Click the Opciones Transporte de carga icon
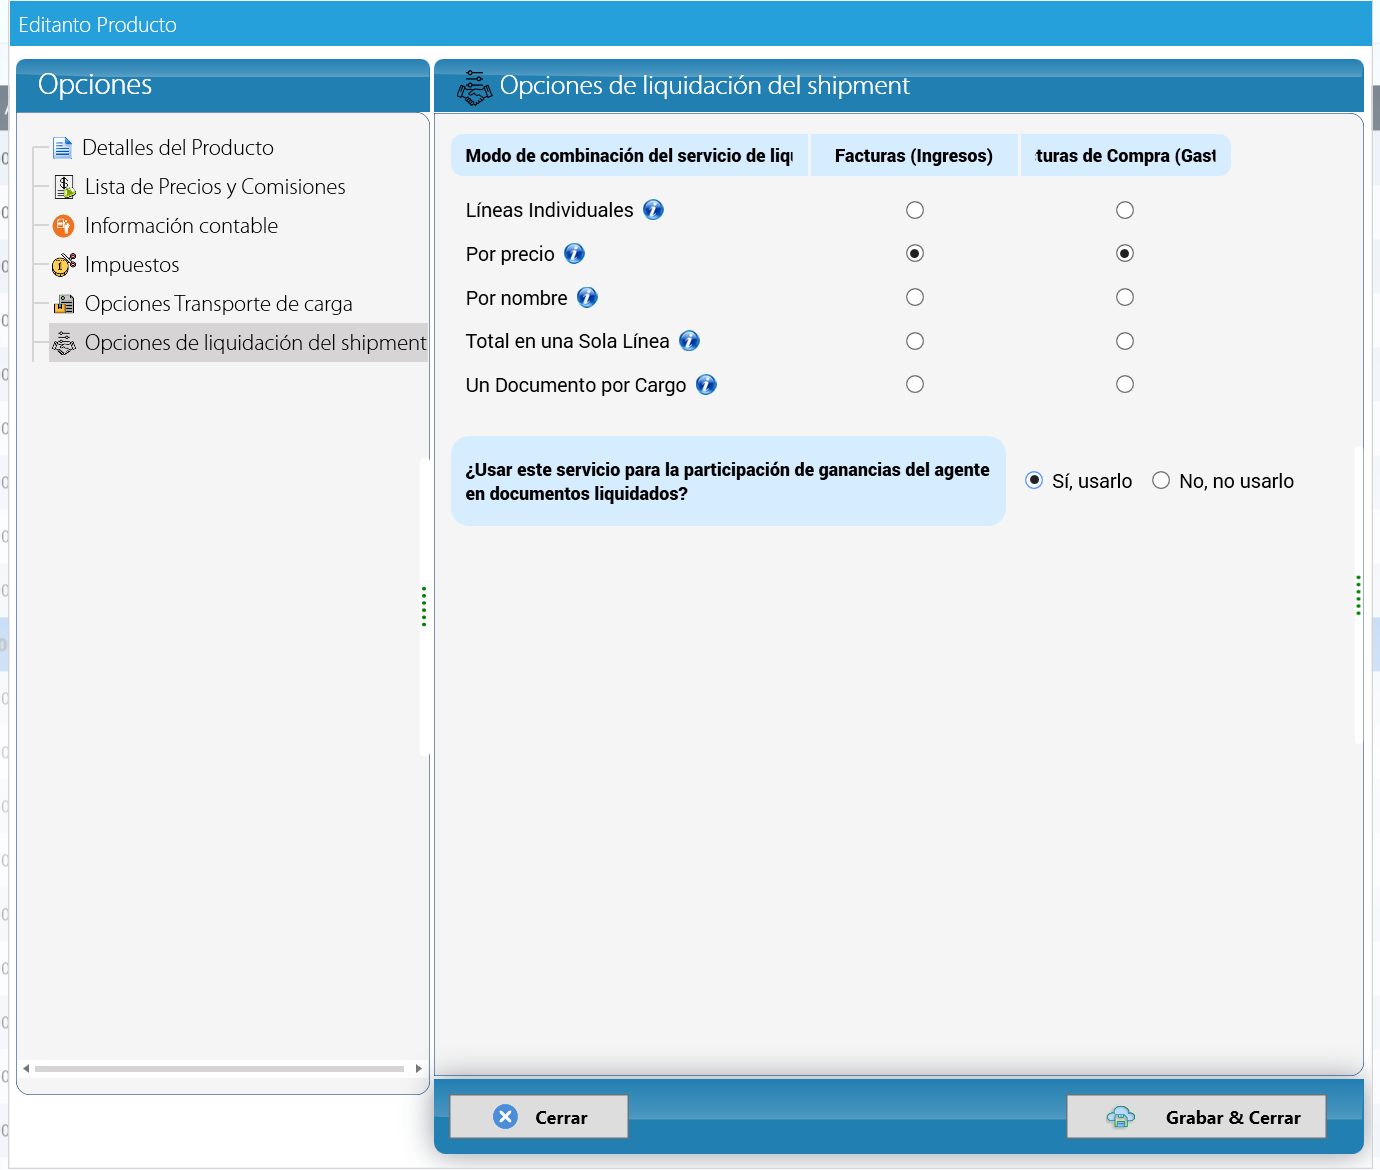The image size is (1380, 1170). point(65,304)
